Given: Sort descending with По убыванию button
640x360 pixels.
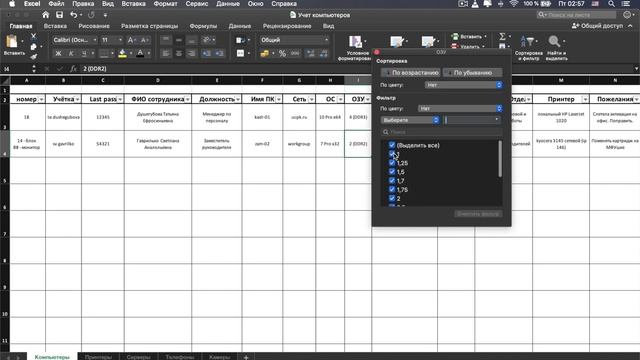Looking at the screenshot, I should [x=473, y=73].
